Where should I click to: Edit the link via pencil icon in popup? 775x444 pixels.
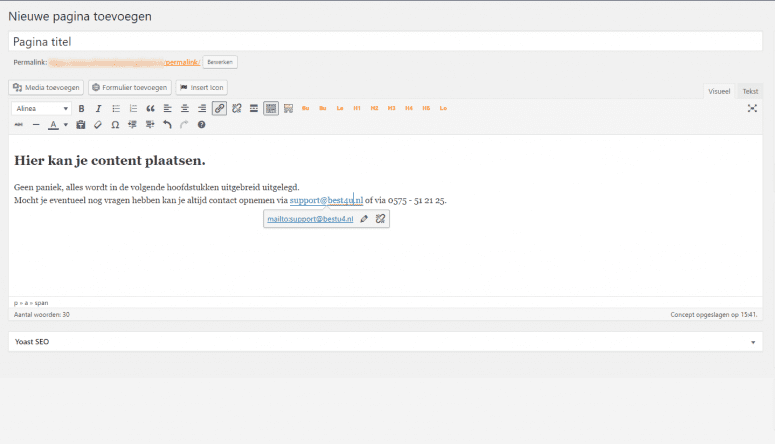click(x=364, y=218)
